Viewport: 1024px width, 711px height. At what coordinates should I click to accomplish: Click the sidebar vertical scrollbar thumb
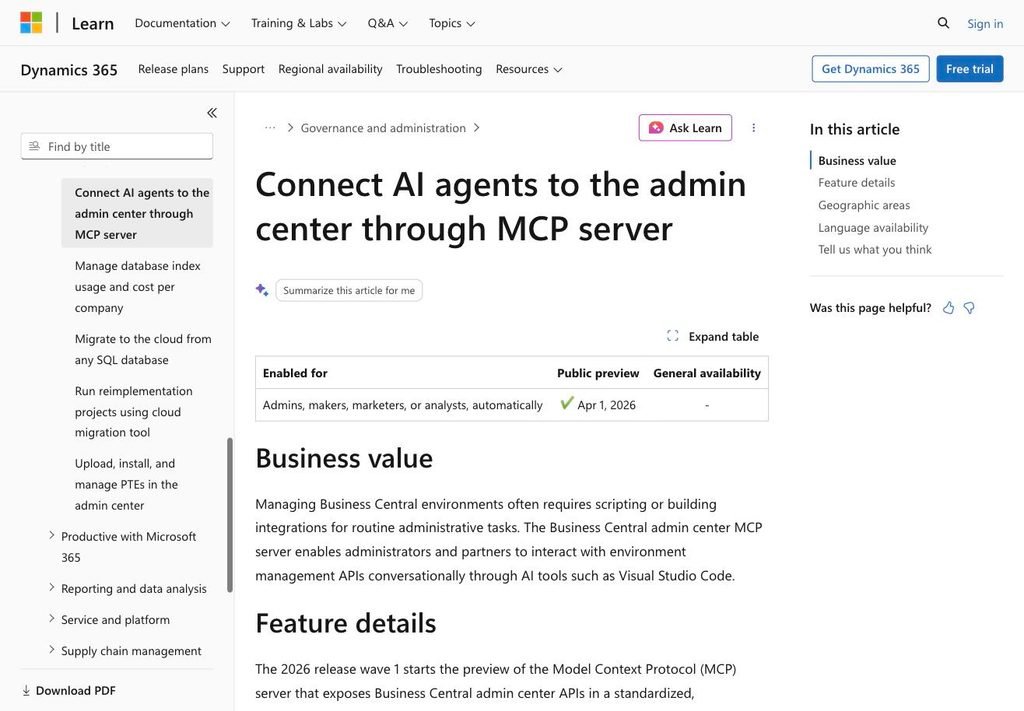tap(230, 514)
